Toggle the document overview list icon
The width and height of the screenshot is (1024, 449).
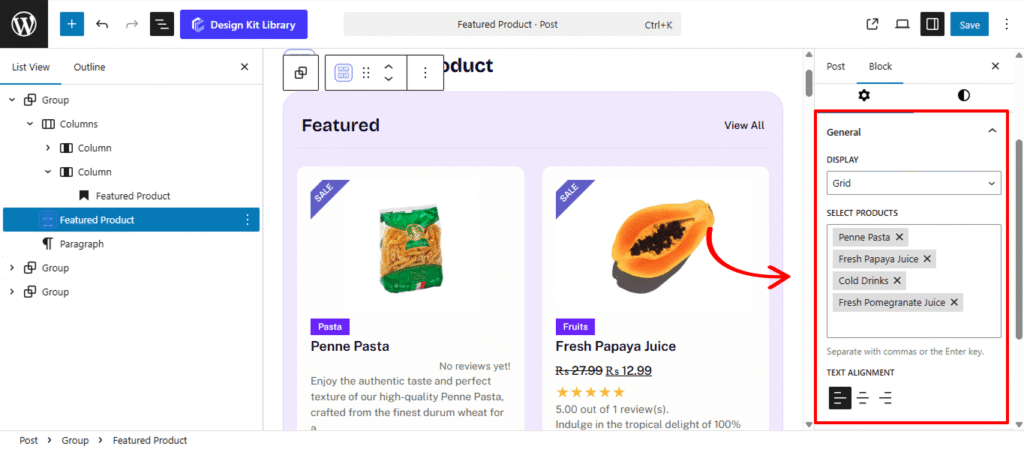pos(162,24)
